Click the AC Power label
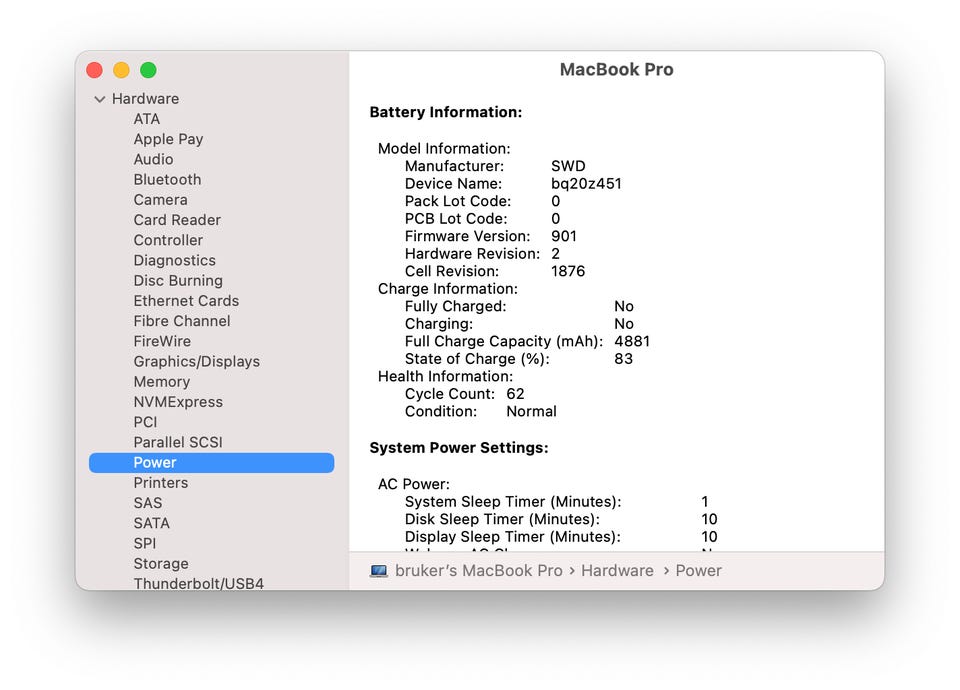This screenshot has width=960, height=690. pos(414,484)
